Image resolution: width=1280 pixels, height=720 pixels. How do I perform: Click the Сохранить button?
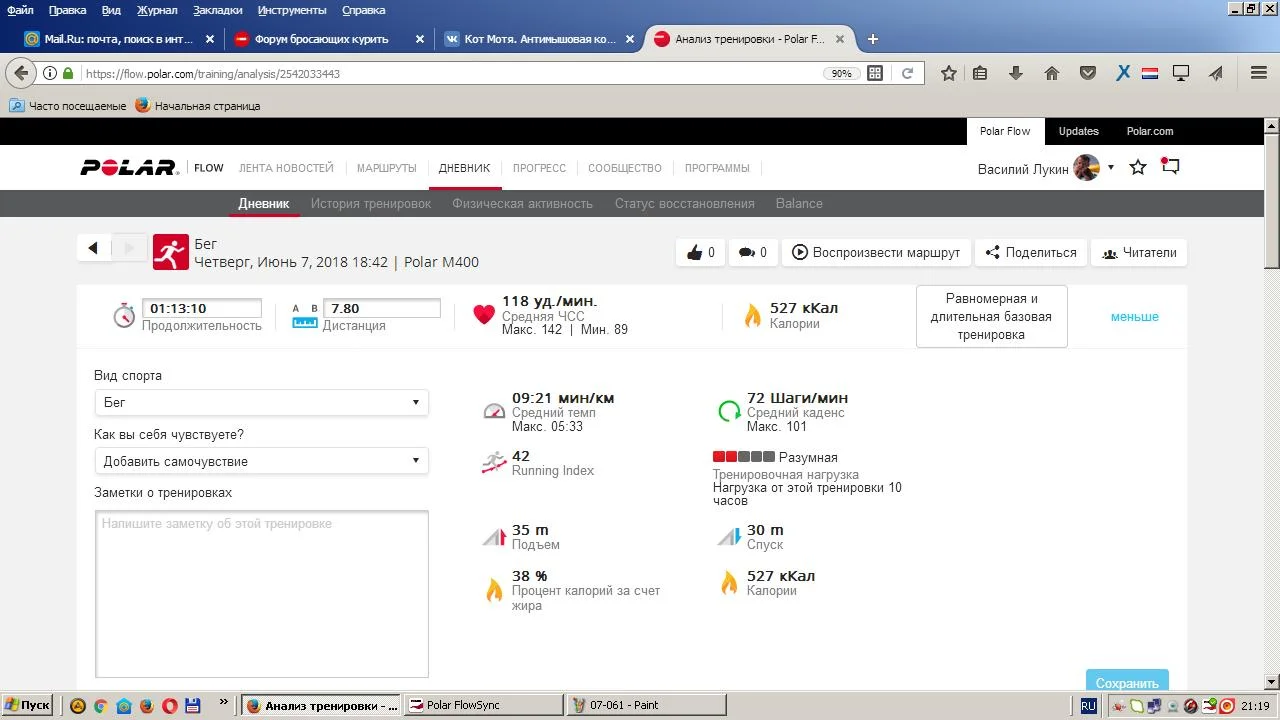pyautogui.click(x=1127, y=681)
